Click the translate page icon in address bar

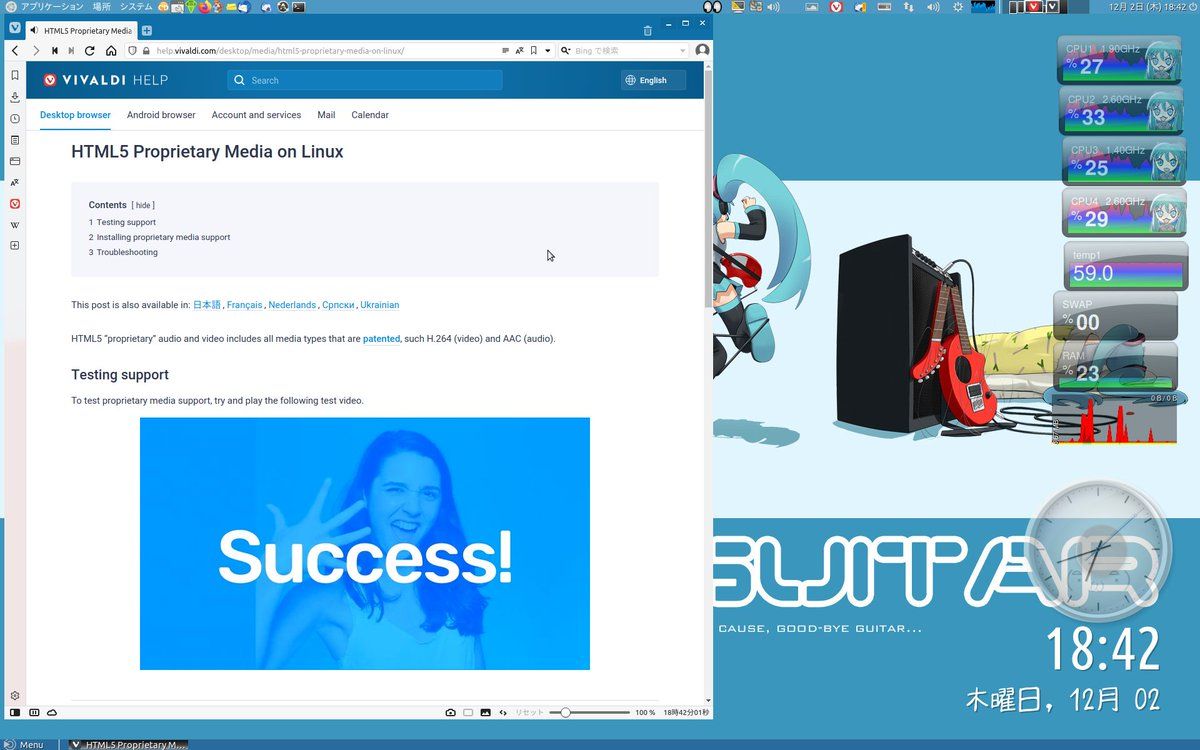coord(519,51)
